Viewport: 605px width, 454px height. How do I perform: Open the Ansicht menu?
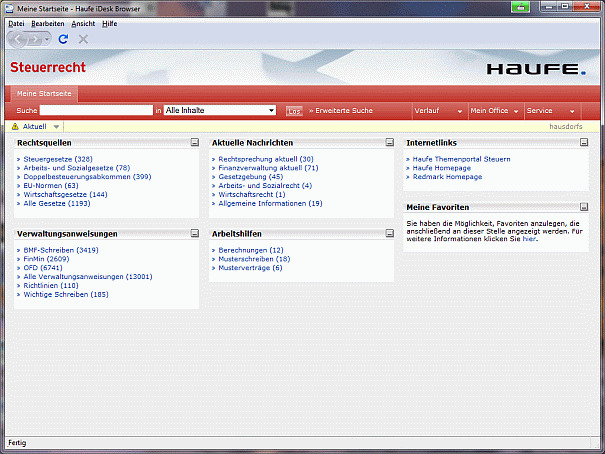[83, 24]
